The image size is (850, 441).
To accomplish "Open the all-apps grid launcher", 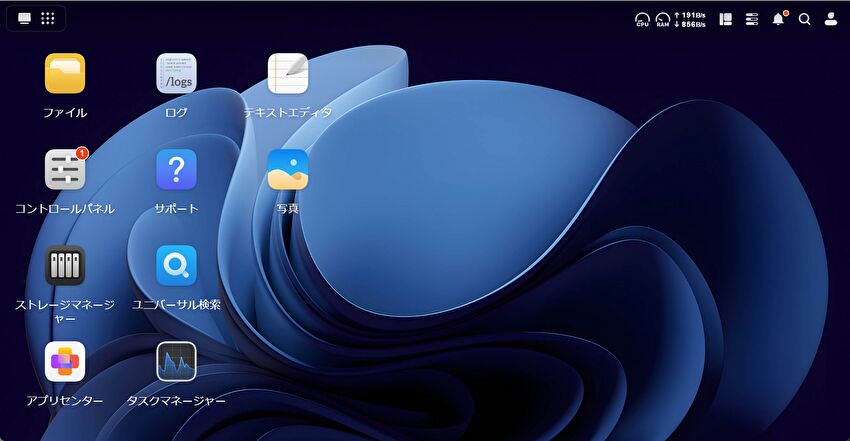I will pos(48,19).
